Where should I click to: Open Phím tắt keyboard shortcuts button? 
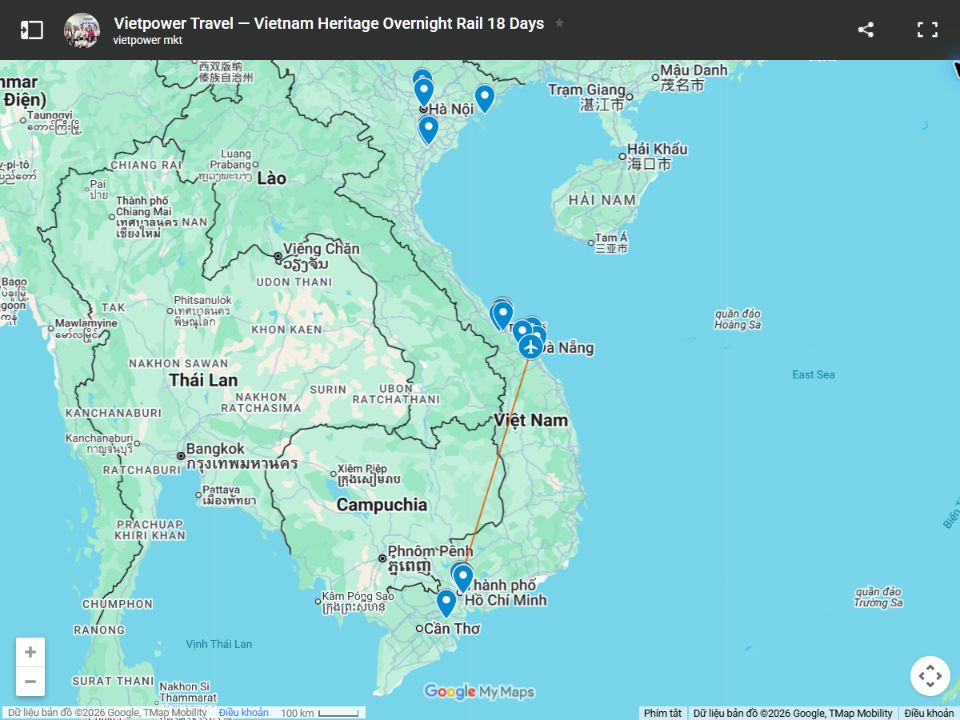point(663,713)
